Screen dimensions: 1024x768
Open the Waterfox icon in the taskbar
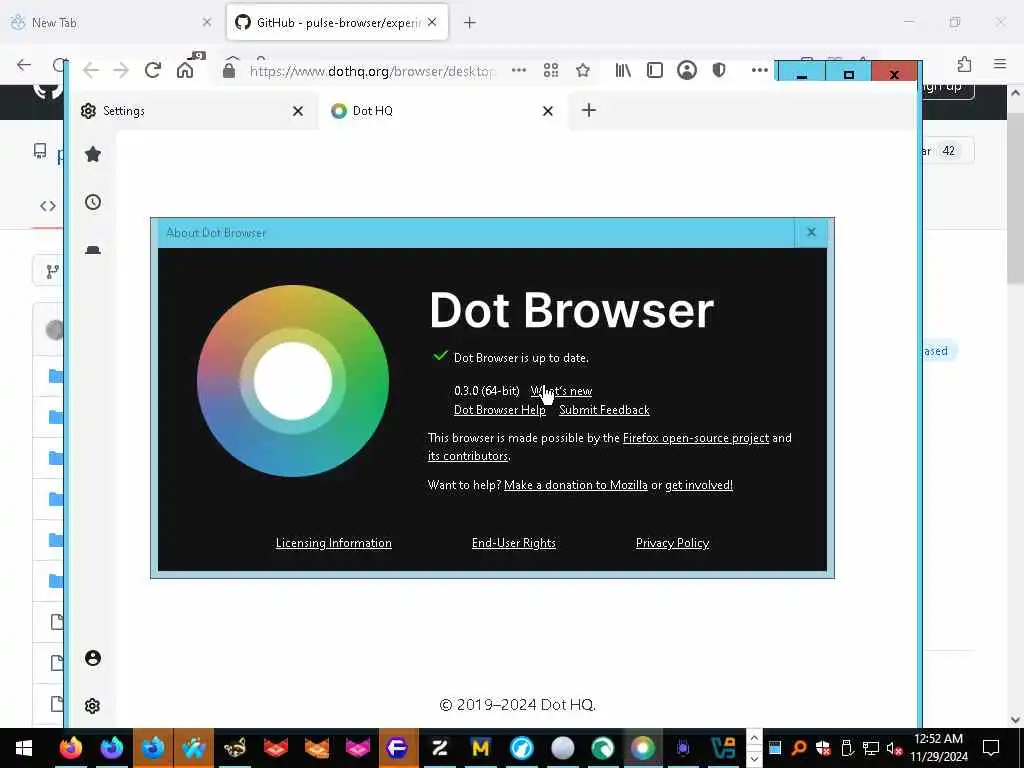(x=193, y=748)
